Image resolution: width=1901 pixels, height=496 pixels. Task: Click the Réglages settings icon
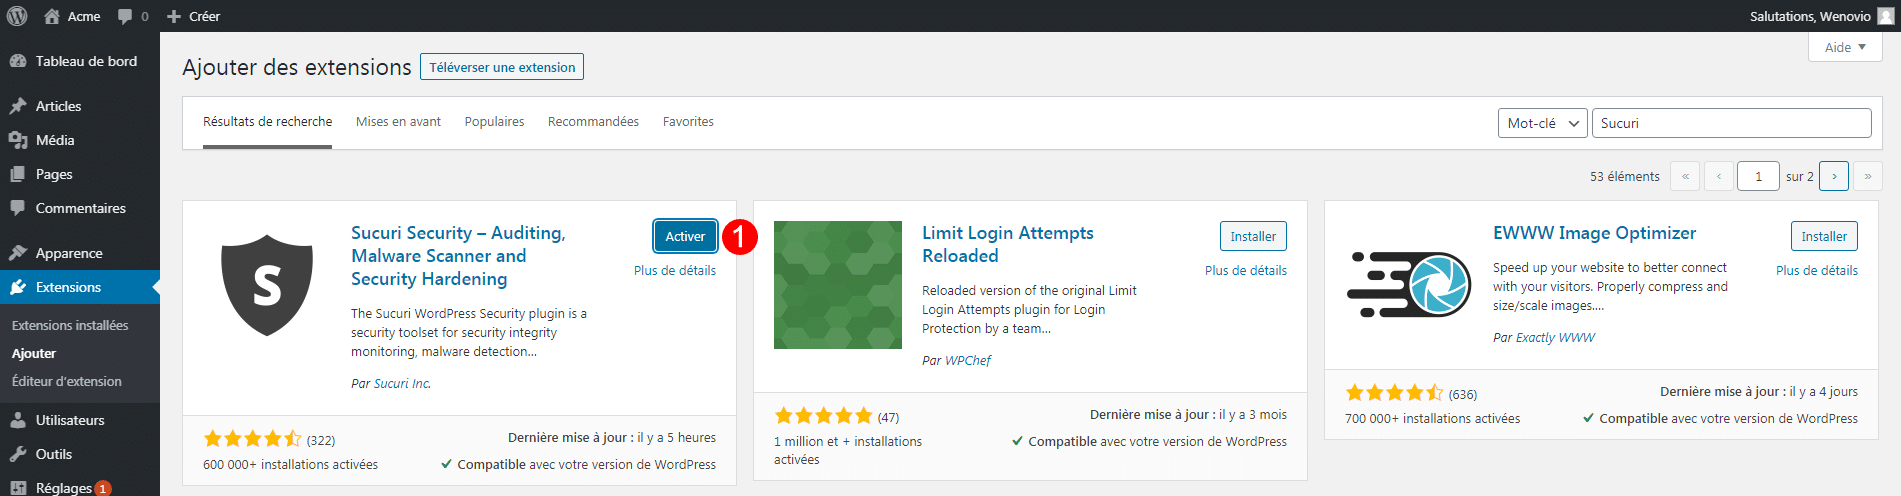pyautogui.click(x=18, y=488)
